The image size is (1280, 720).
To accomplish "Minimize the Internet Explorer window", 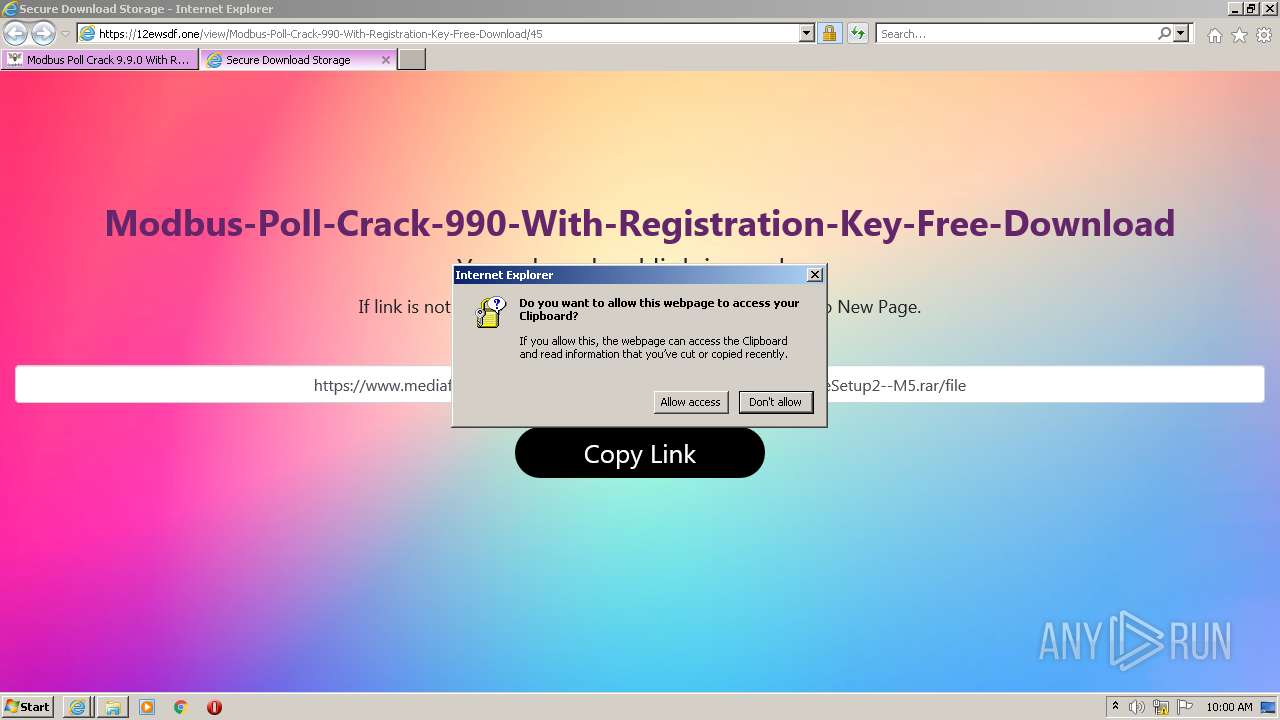I will tap(1235, 8).
